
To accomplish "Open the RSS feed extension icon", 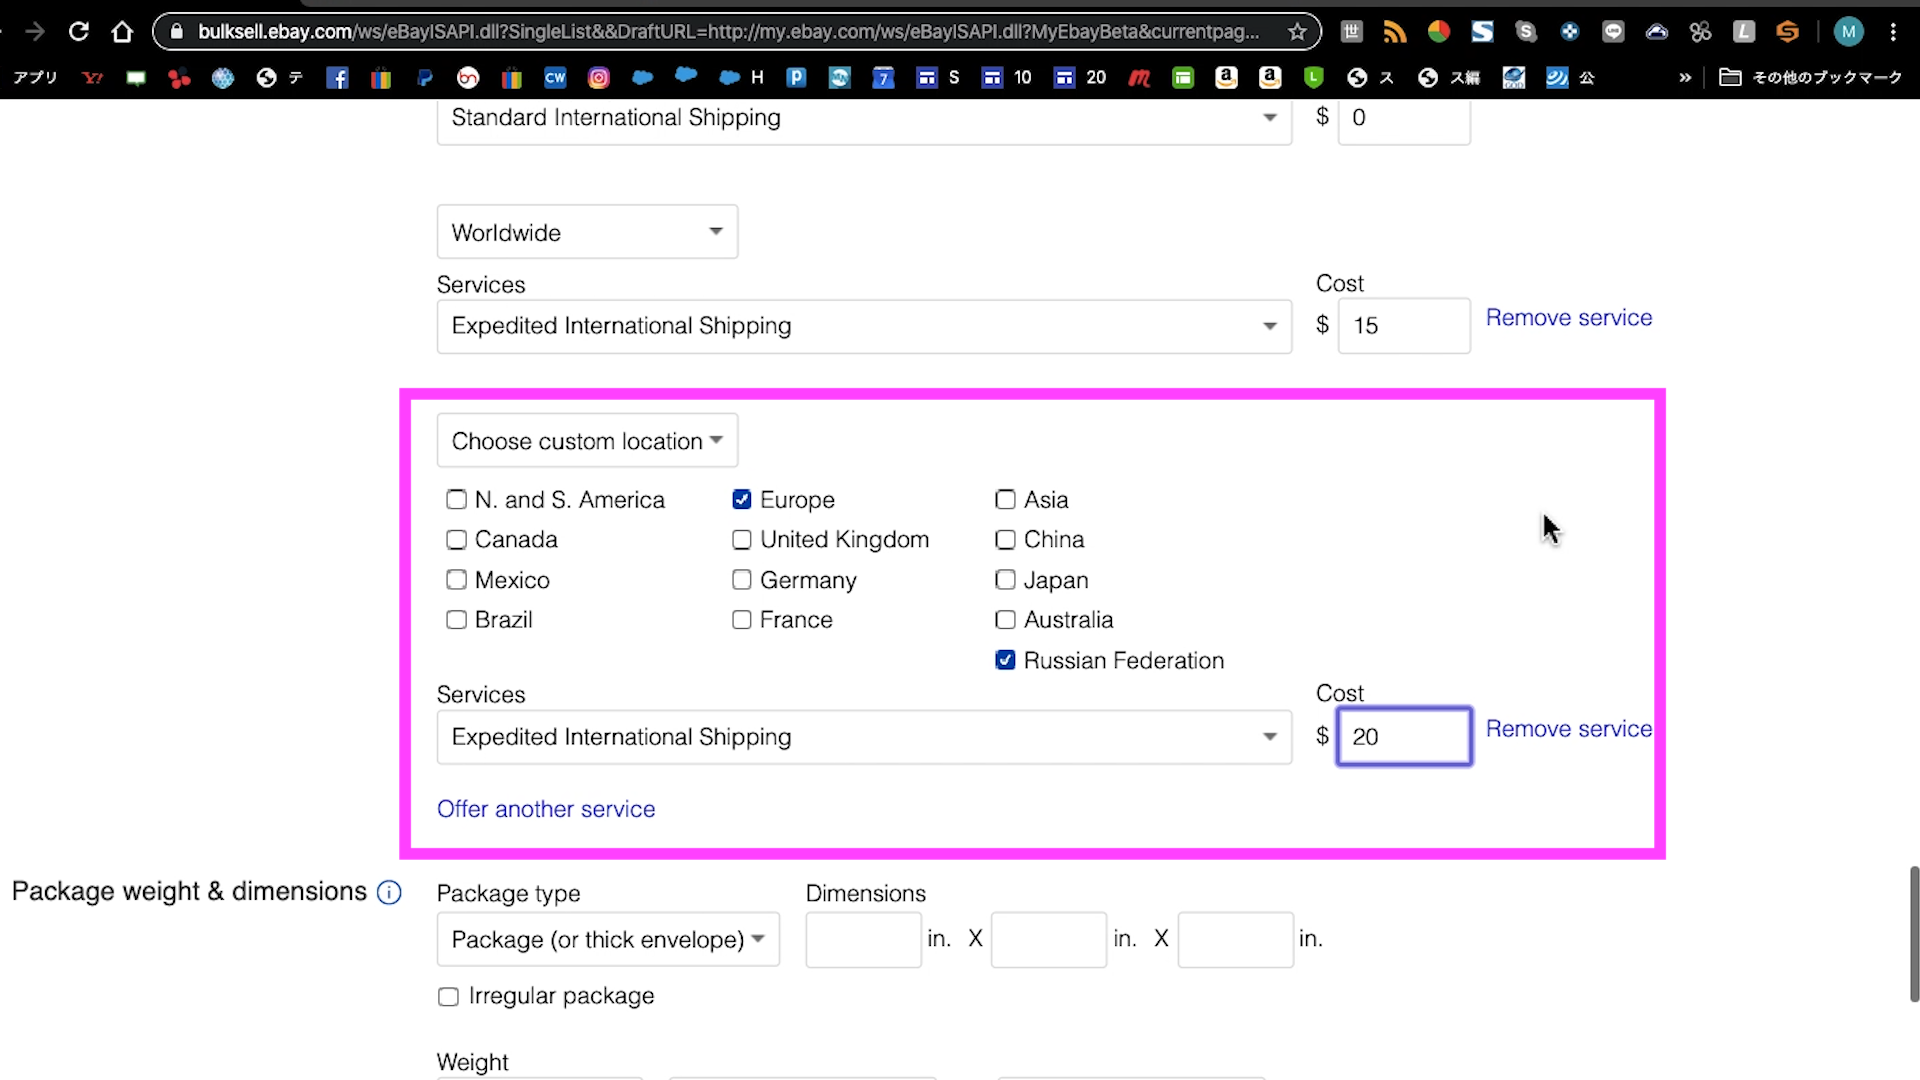I will (1394, 32).
